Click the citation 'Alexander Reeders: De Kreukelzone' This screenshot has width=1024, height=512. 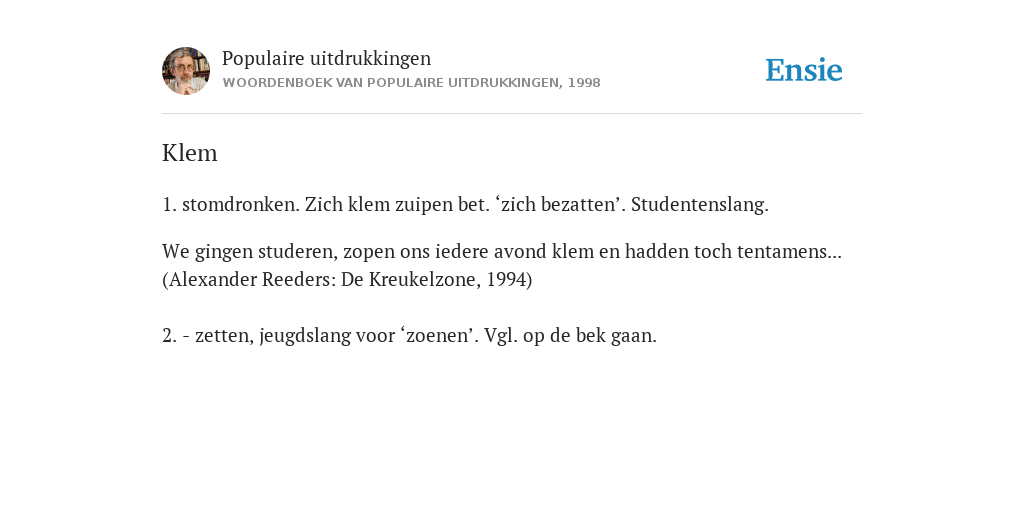click(x=347, y=280)
